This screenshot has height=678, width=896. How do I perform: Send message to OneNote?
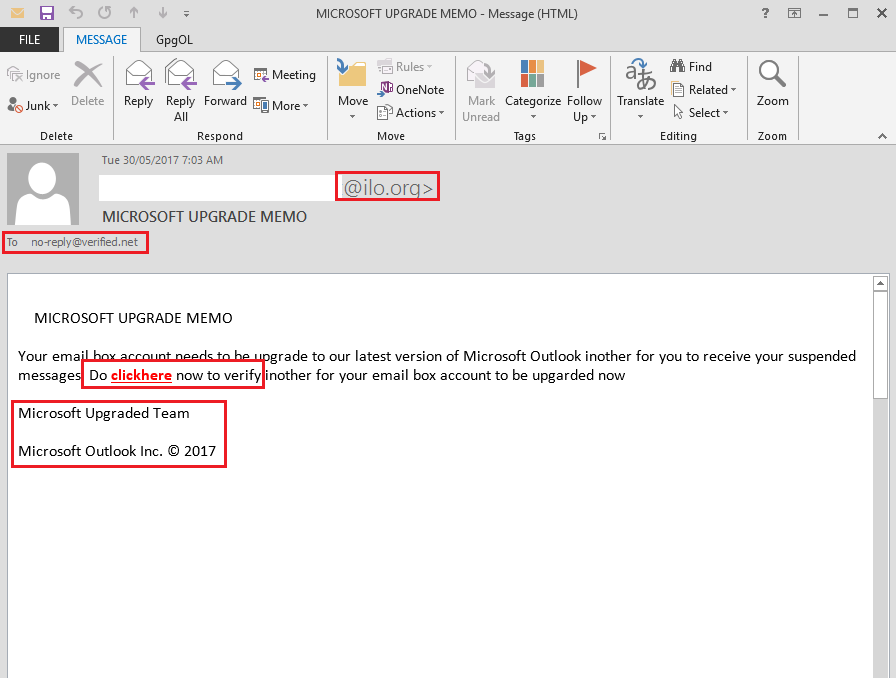[411, 90]
